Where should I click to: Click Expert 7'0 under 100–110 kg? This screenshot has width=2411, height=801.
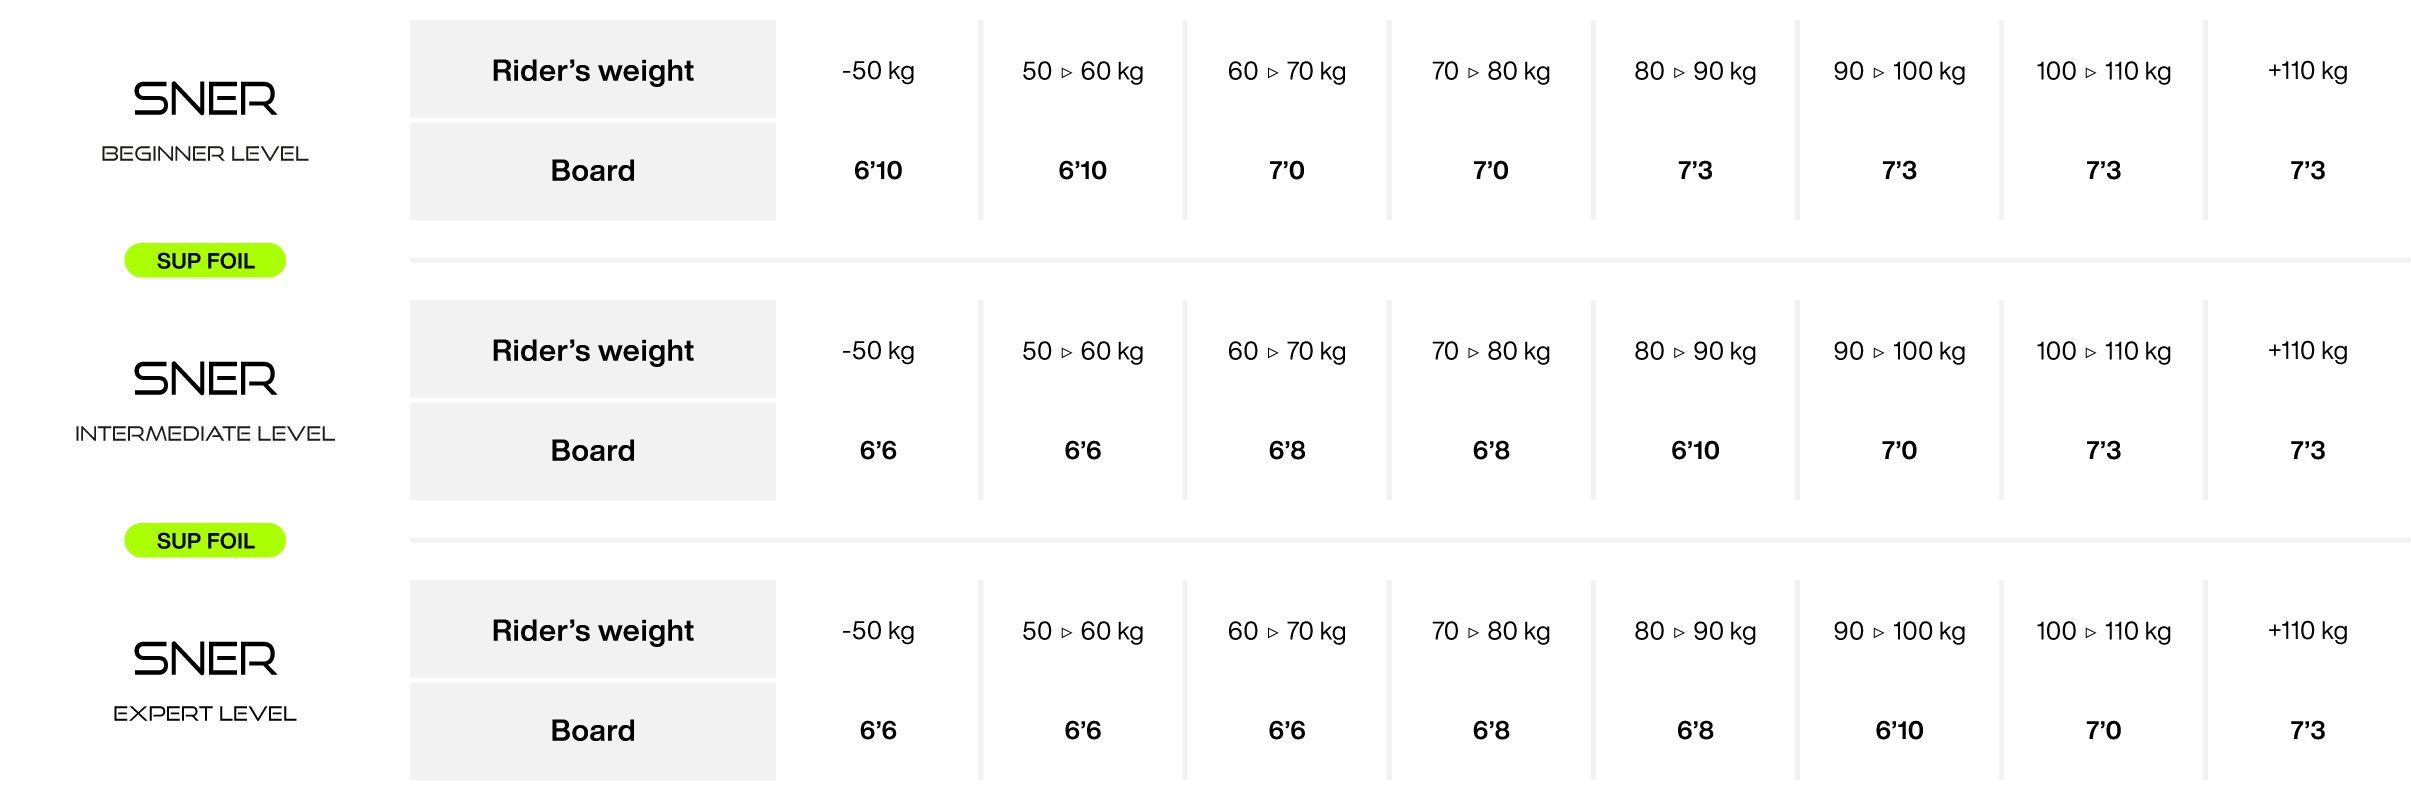(2103, 730)
